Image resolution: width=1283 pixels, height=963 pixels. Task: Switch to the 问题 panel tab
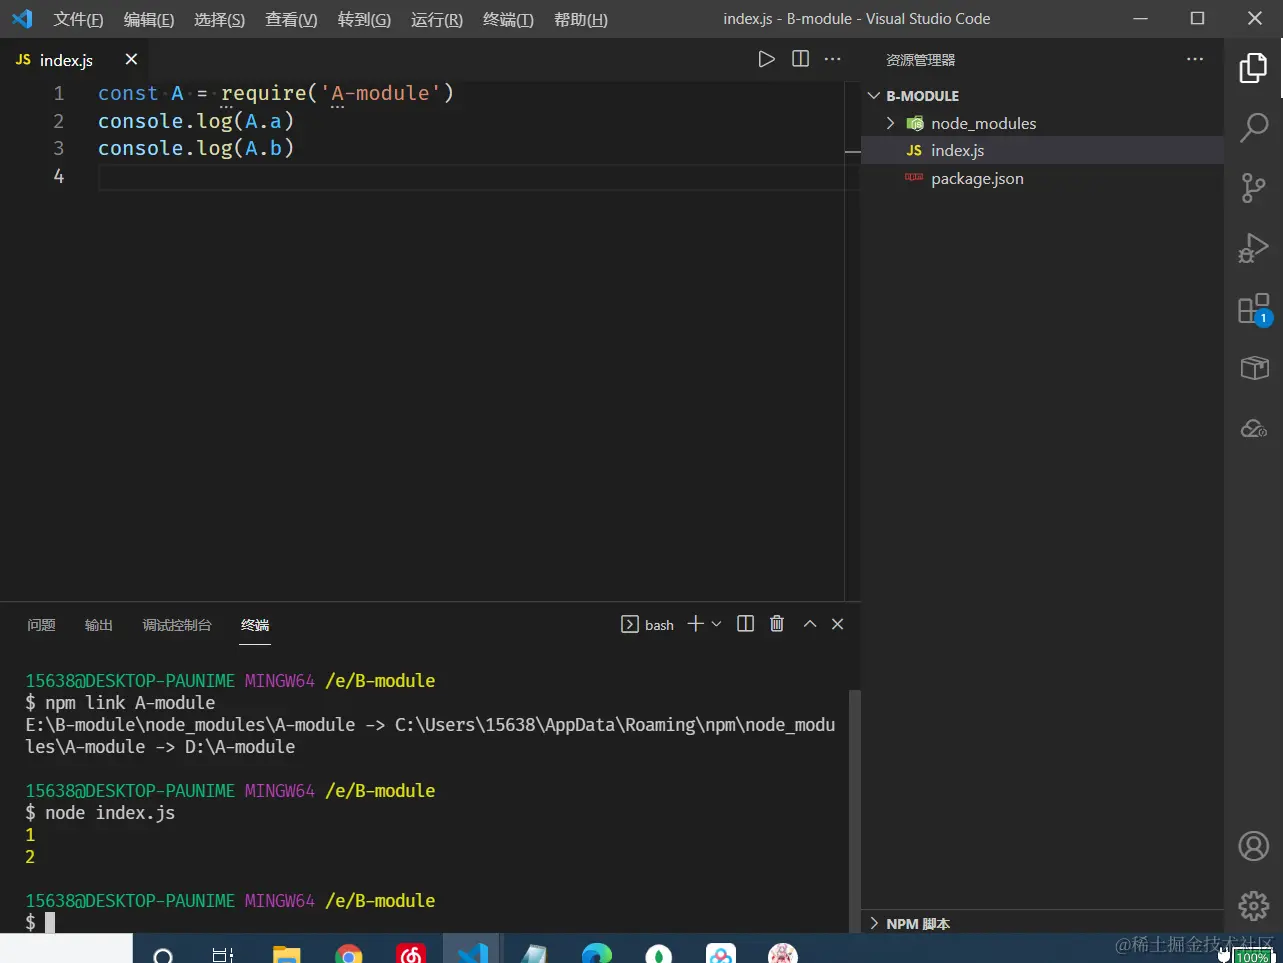pos(41,625)
